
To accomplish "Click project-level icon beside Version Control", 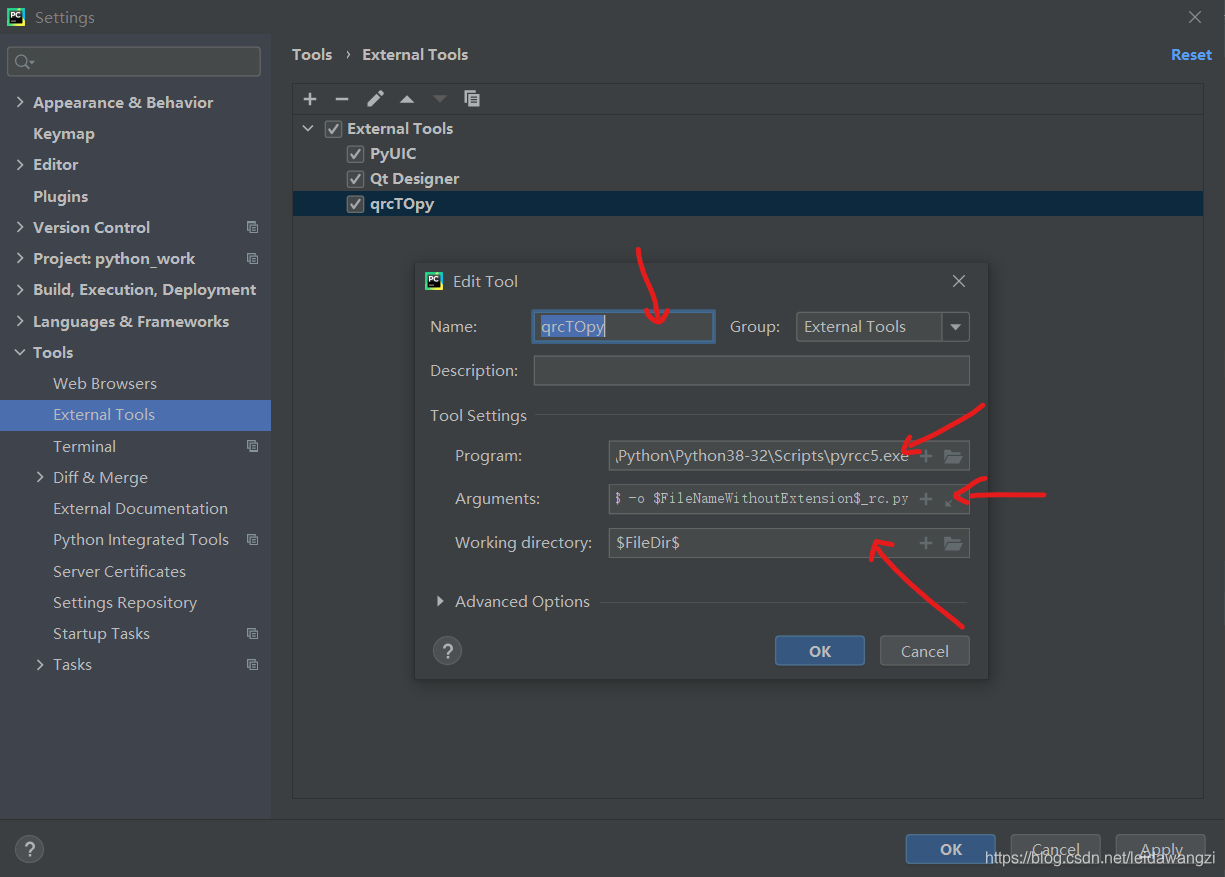I will (252, 227).
